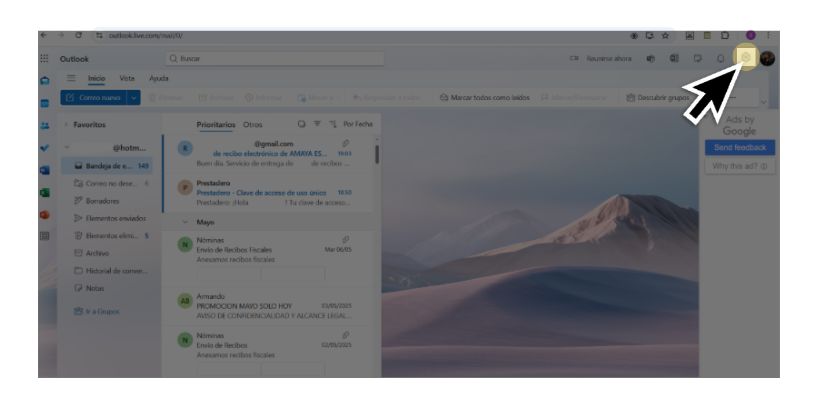Toggle the hamburger navigation pane button

tap(71, 78)
